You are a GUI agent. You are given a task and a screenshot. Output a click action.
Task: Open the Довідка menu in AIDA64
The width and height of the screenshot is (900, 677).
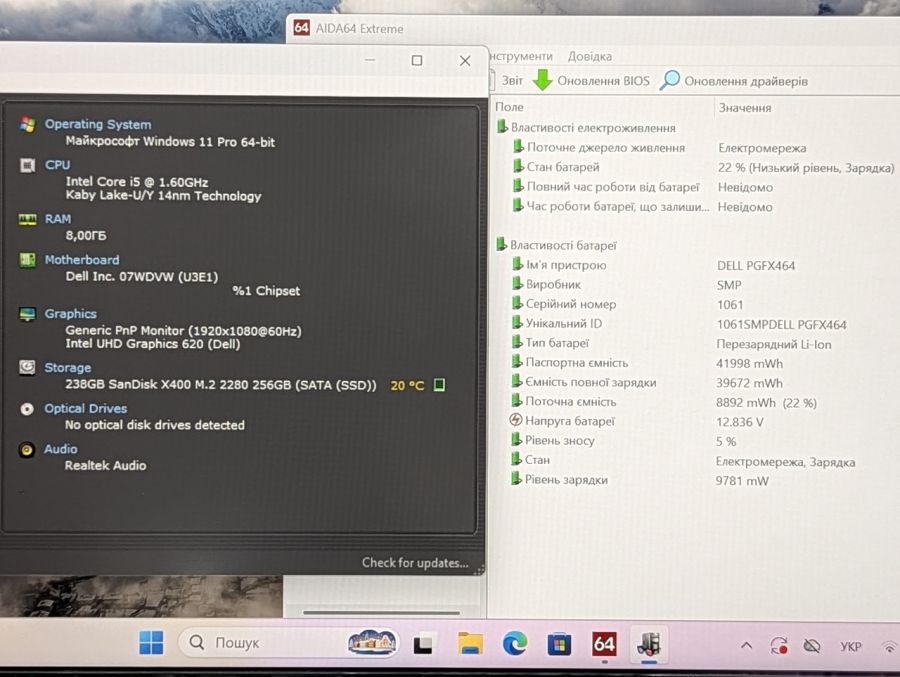point(589,56)
